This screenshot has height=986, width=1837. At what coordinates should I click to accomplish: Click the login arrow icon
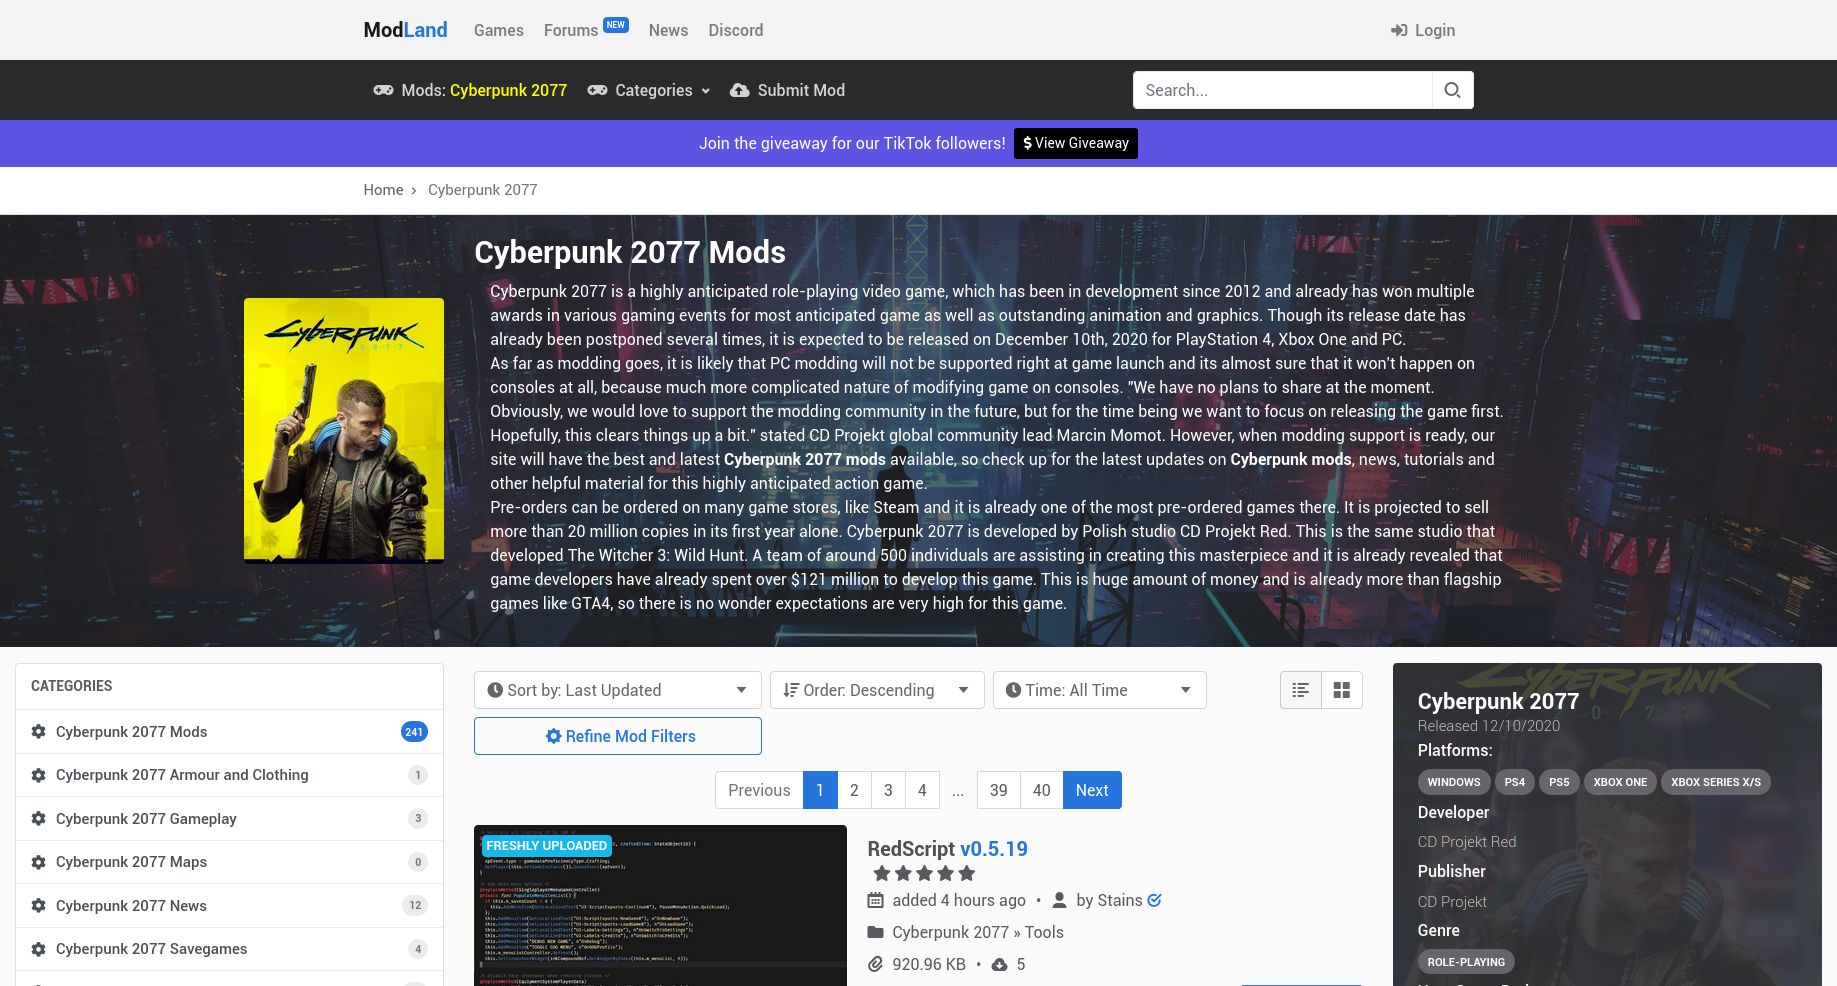(x=1399, y=31)
